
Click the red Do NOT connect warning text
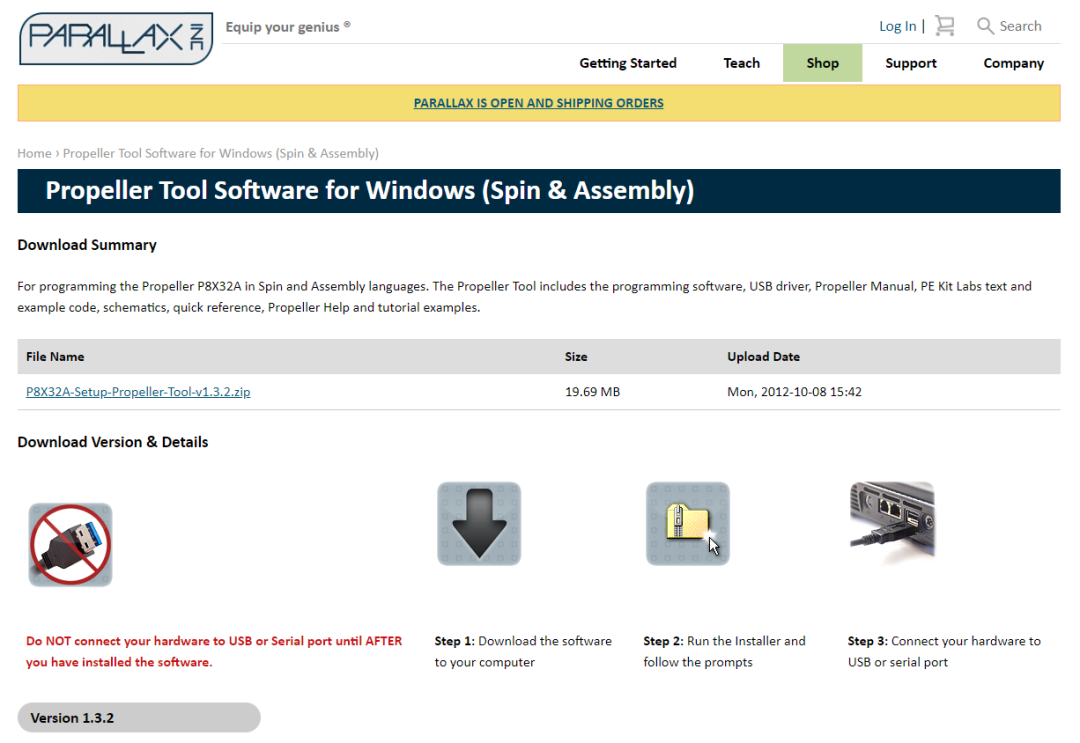[214, 651]
